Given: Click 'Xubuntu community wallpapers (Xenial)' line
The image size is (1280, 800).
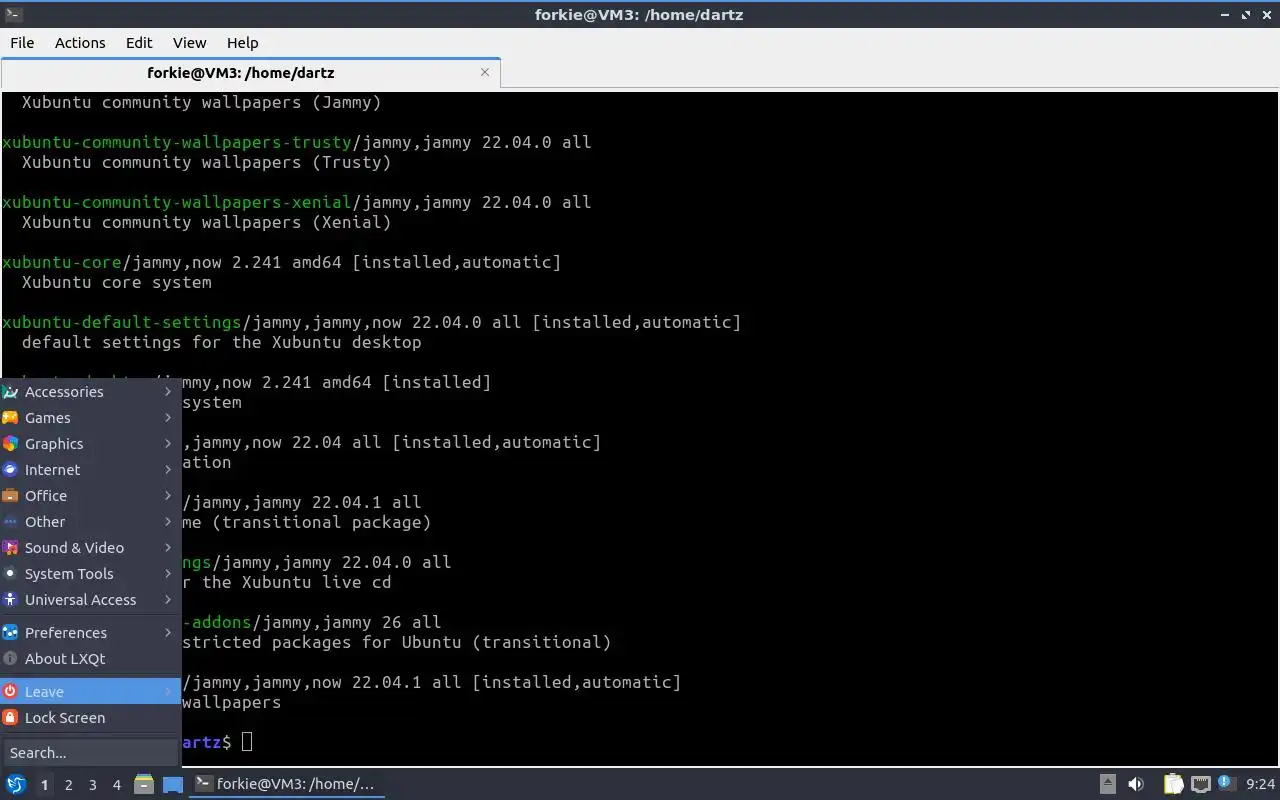Looking at the screenshot, I should (x=207, y=222).
